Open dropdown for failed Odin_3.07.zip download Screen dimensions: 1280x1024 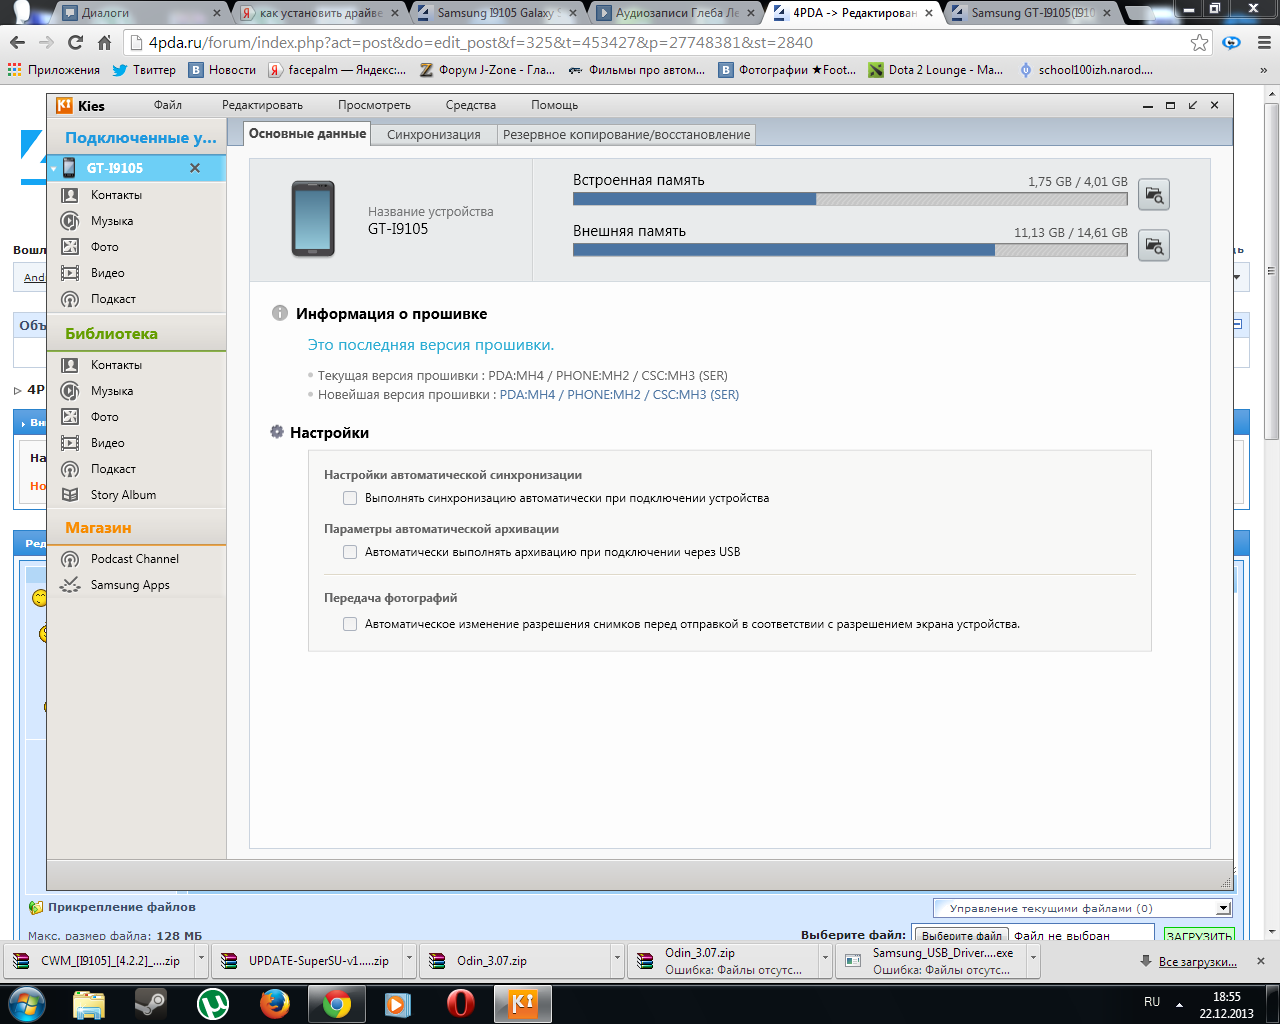coord(825,960)
